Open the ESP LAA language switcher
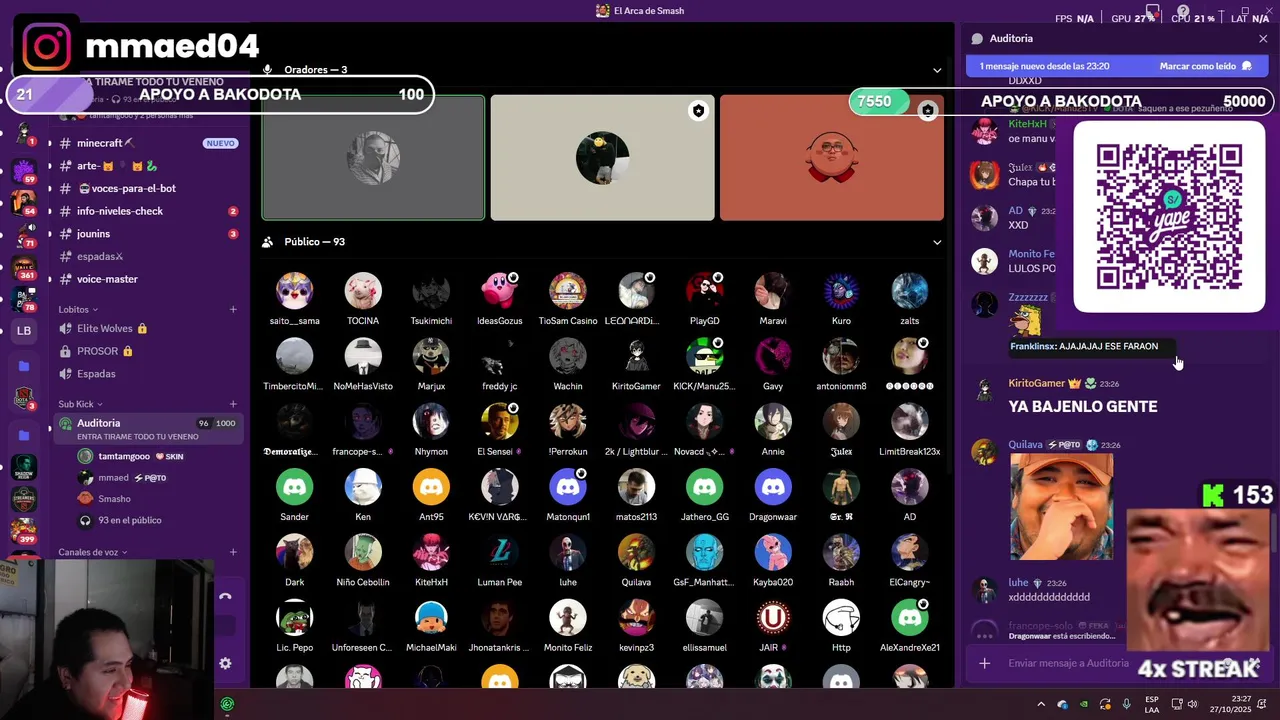 point(1152,704)
